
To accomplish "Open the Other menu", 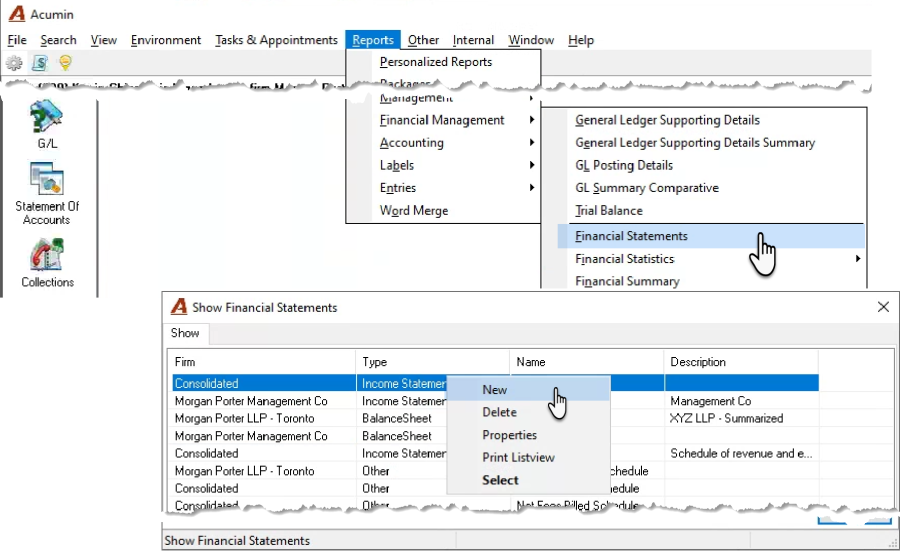I will tap(424, 40).
